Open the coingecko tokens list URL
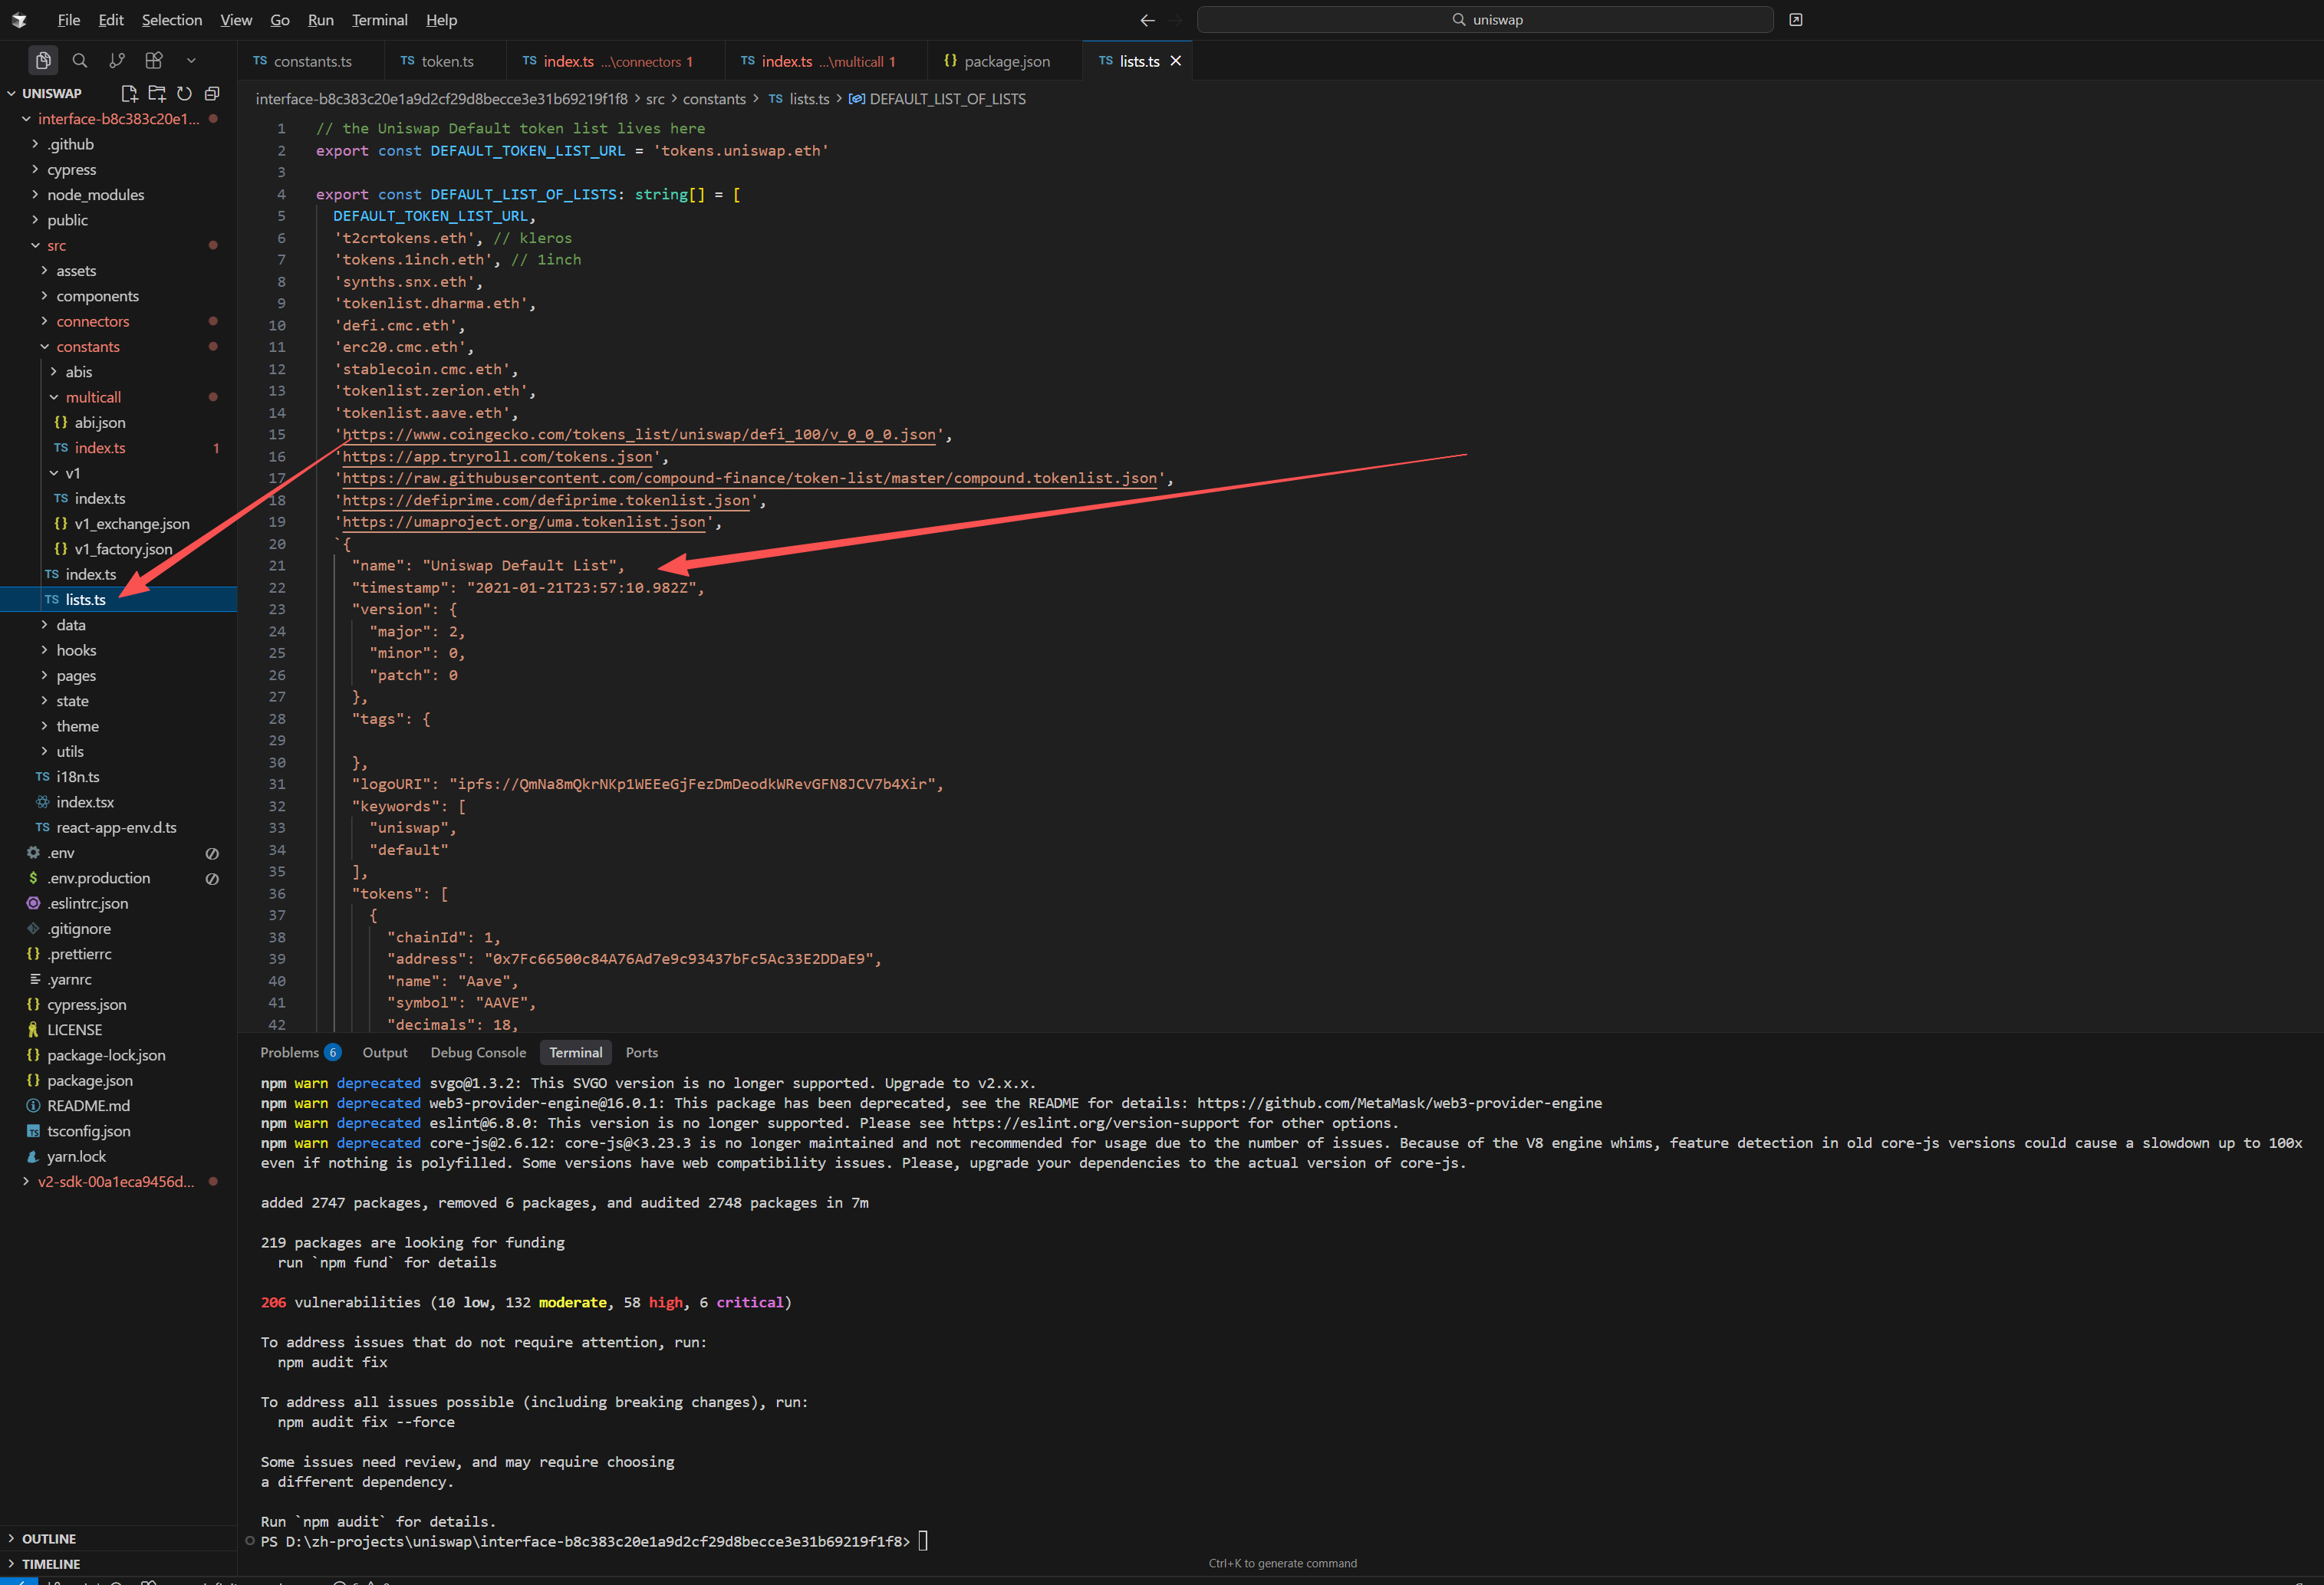2324x1585 pixels. 639,434
